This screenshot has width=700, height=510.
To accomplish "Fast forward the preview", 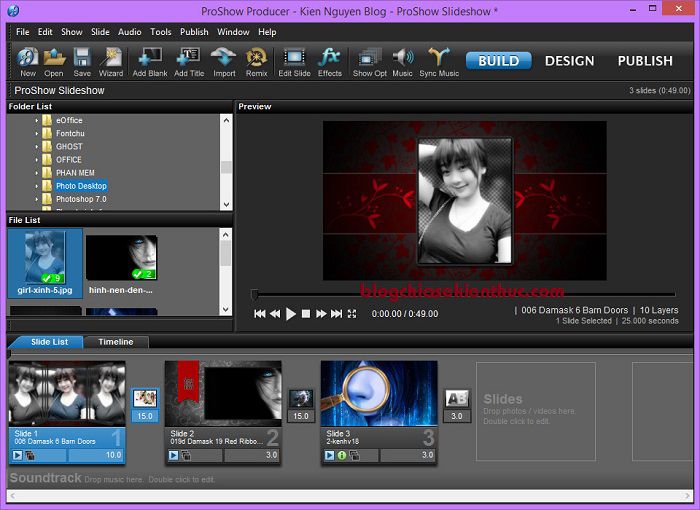I will [321, 314].
